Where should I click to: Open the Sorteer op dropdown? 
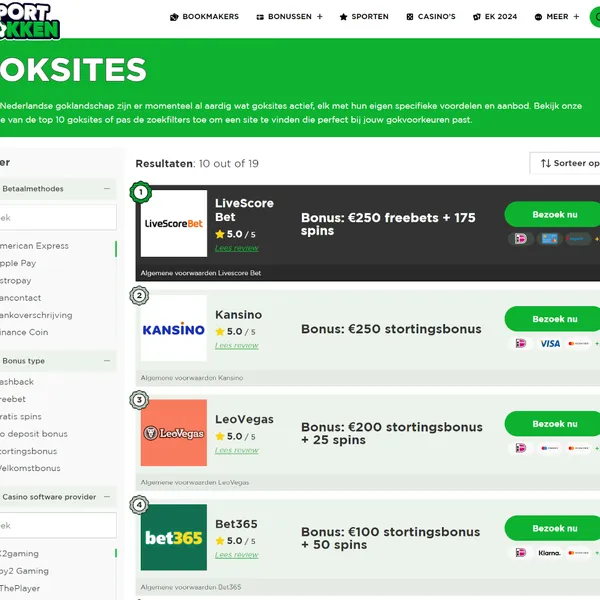[x=565, y=163]
